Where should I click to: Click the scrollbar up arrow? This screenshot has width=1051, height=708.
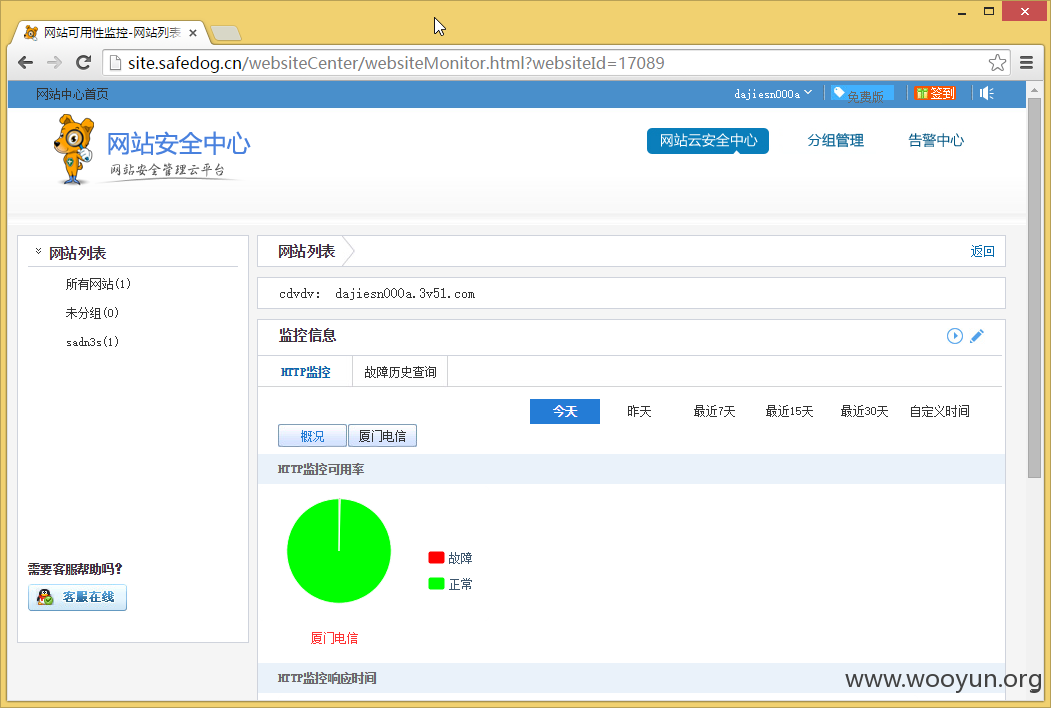click(x=1034, y=90)
